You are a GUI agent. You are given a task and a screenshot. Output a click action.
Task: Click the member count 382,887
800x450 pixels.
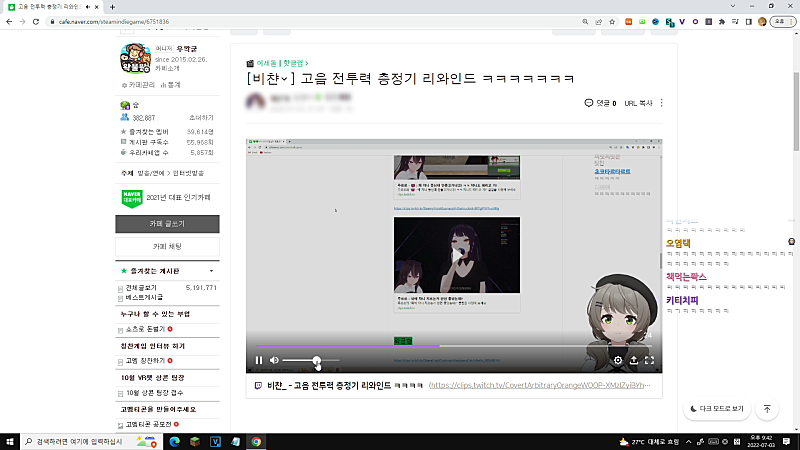tap(144, 118)
